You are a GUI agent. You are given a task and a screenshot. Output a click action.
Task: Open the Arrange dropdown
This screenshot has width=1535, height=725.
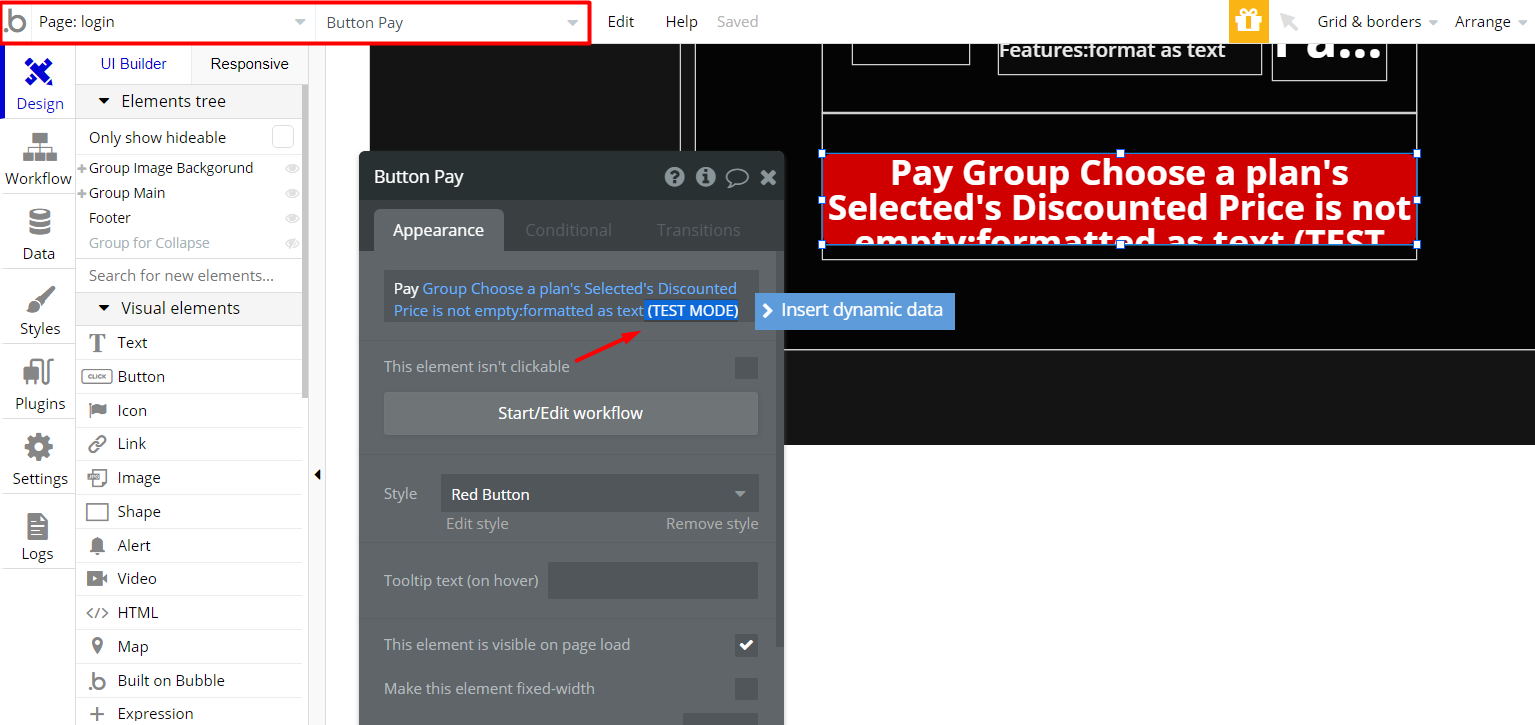tap(1491, 22)
